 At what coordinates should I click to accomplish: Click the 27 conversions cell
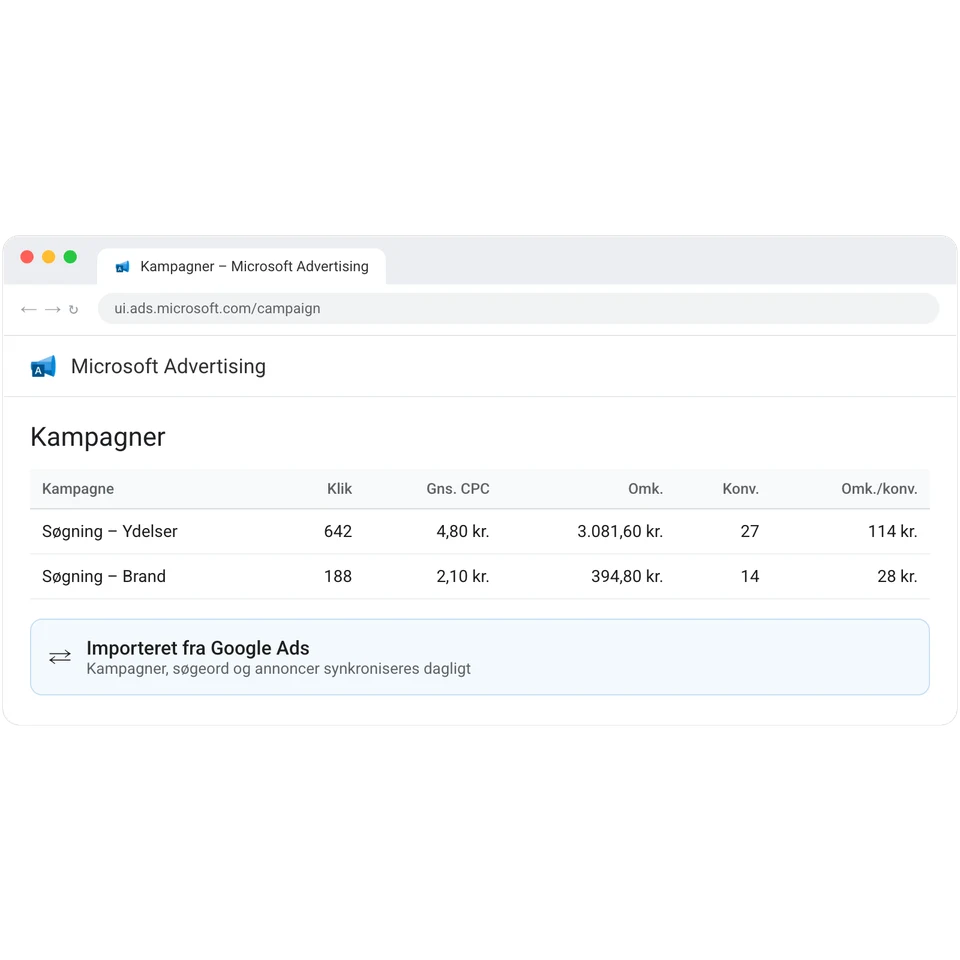pos(750,531)
